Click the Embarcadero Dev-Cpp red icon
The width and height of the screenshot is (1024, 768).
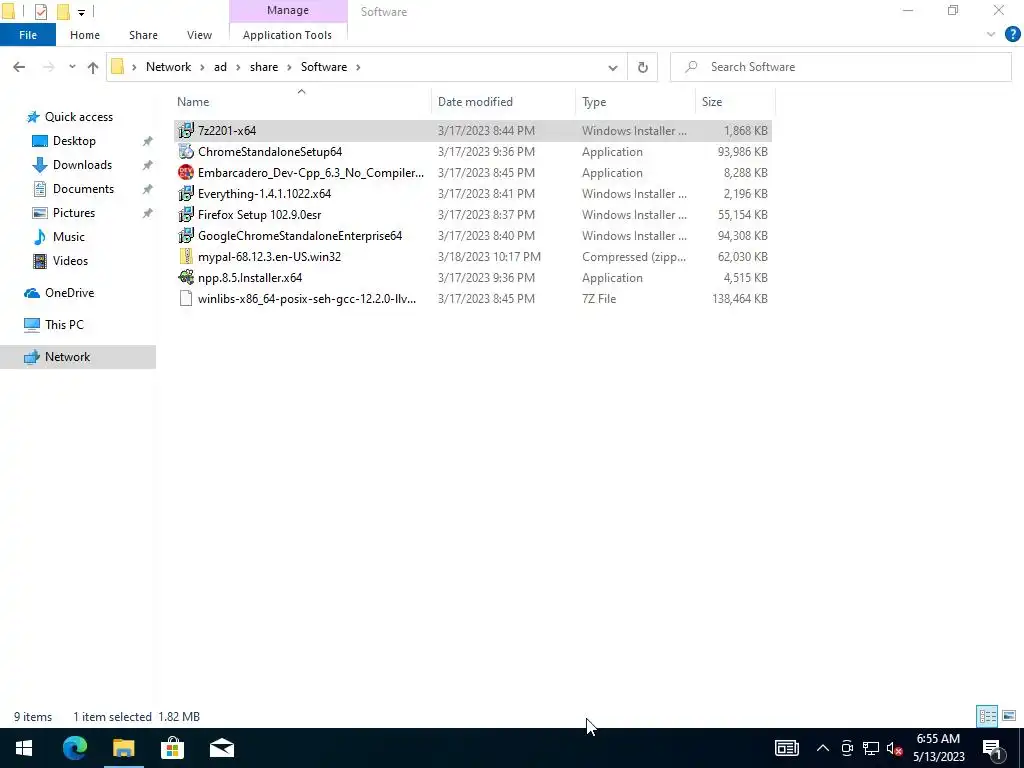(x=186, y=172)
